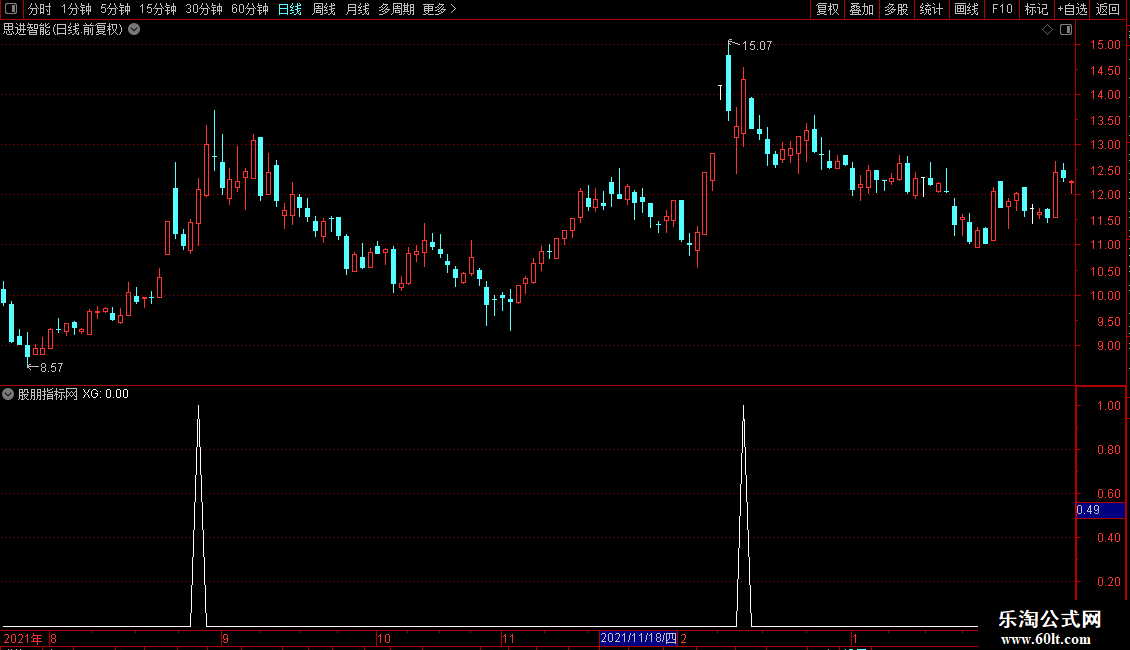Click the XG: 0.00 indicator value
Screen dimensions: 1130x650
point(105,394)
